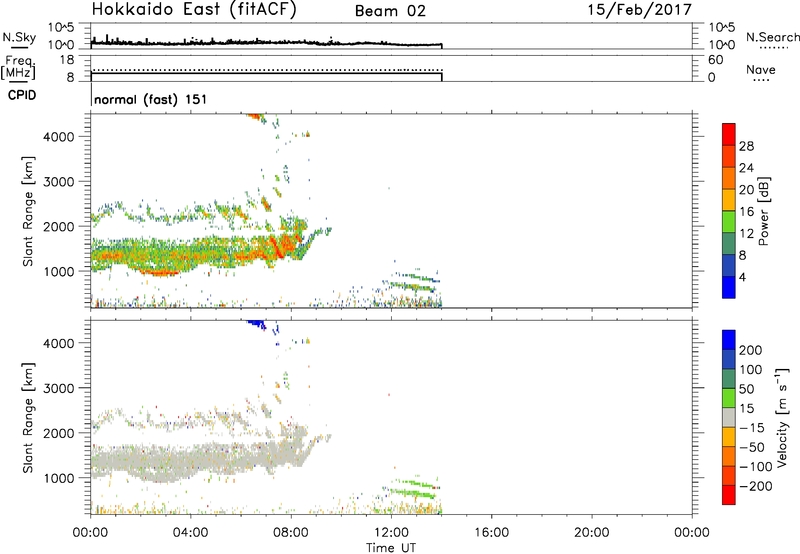Click '4000' on the power panel range axis

[59, 137]
